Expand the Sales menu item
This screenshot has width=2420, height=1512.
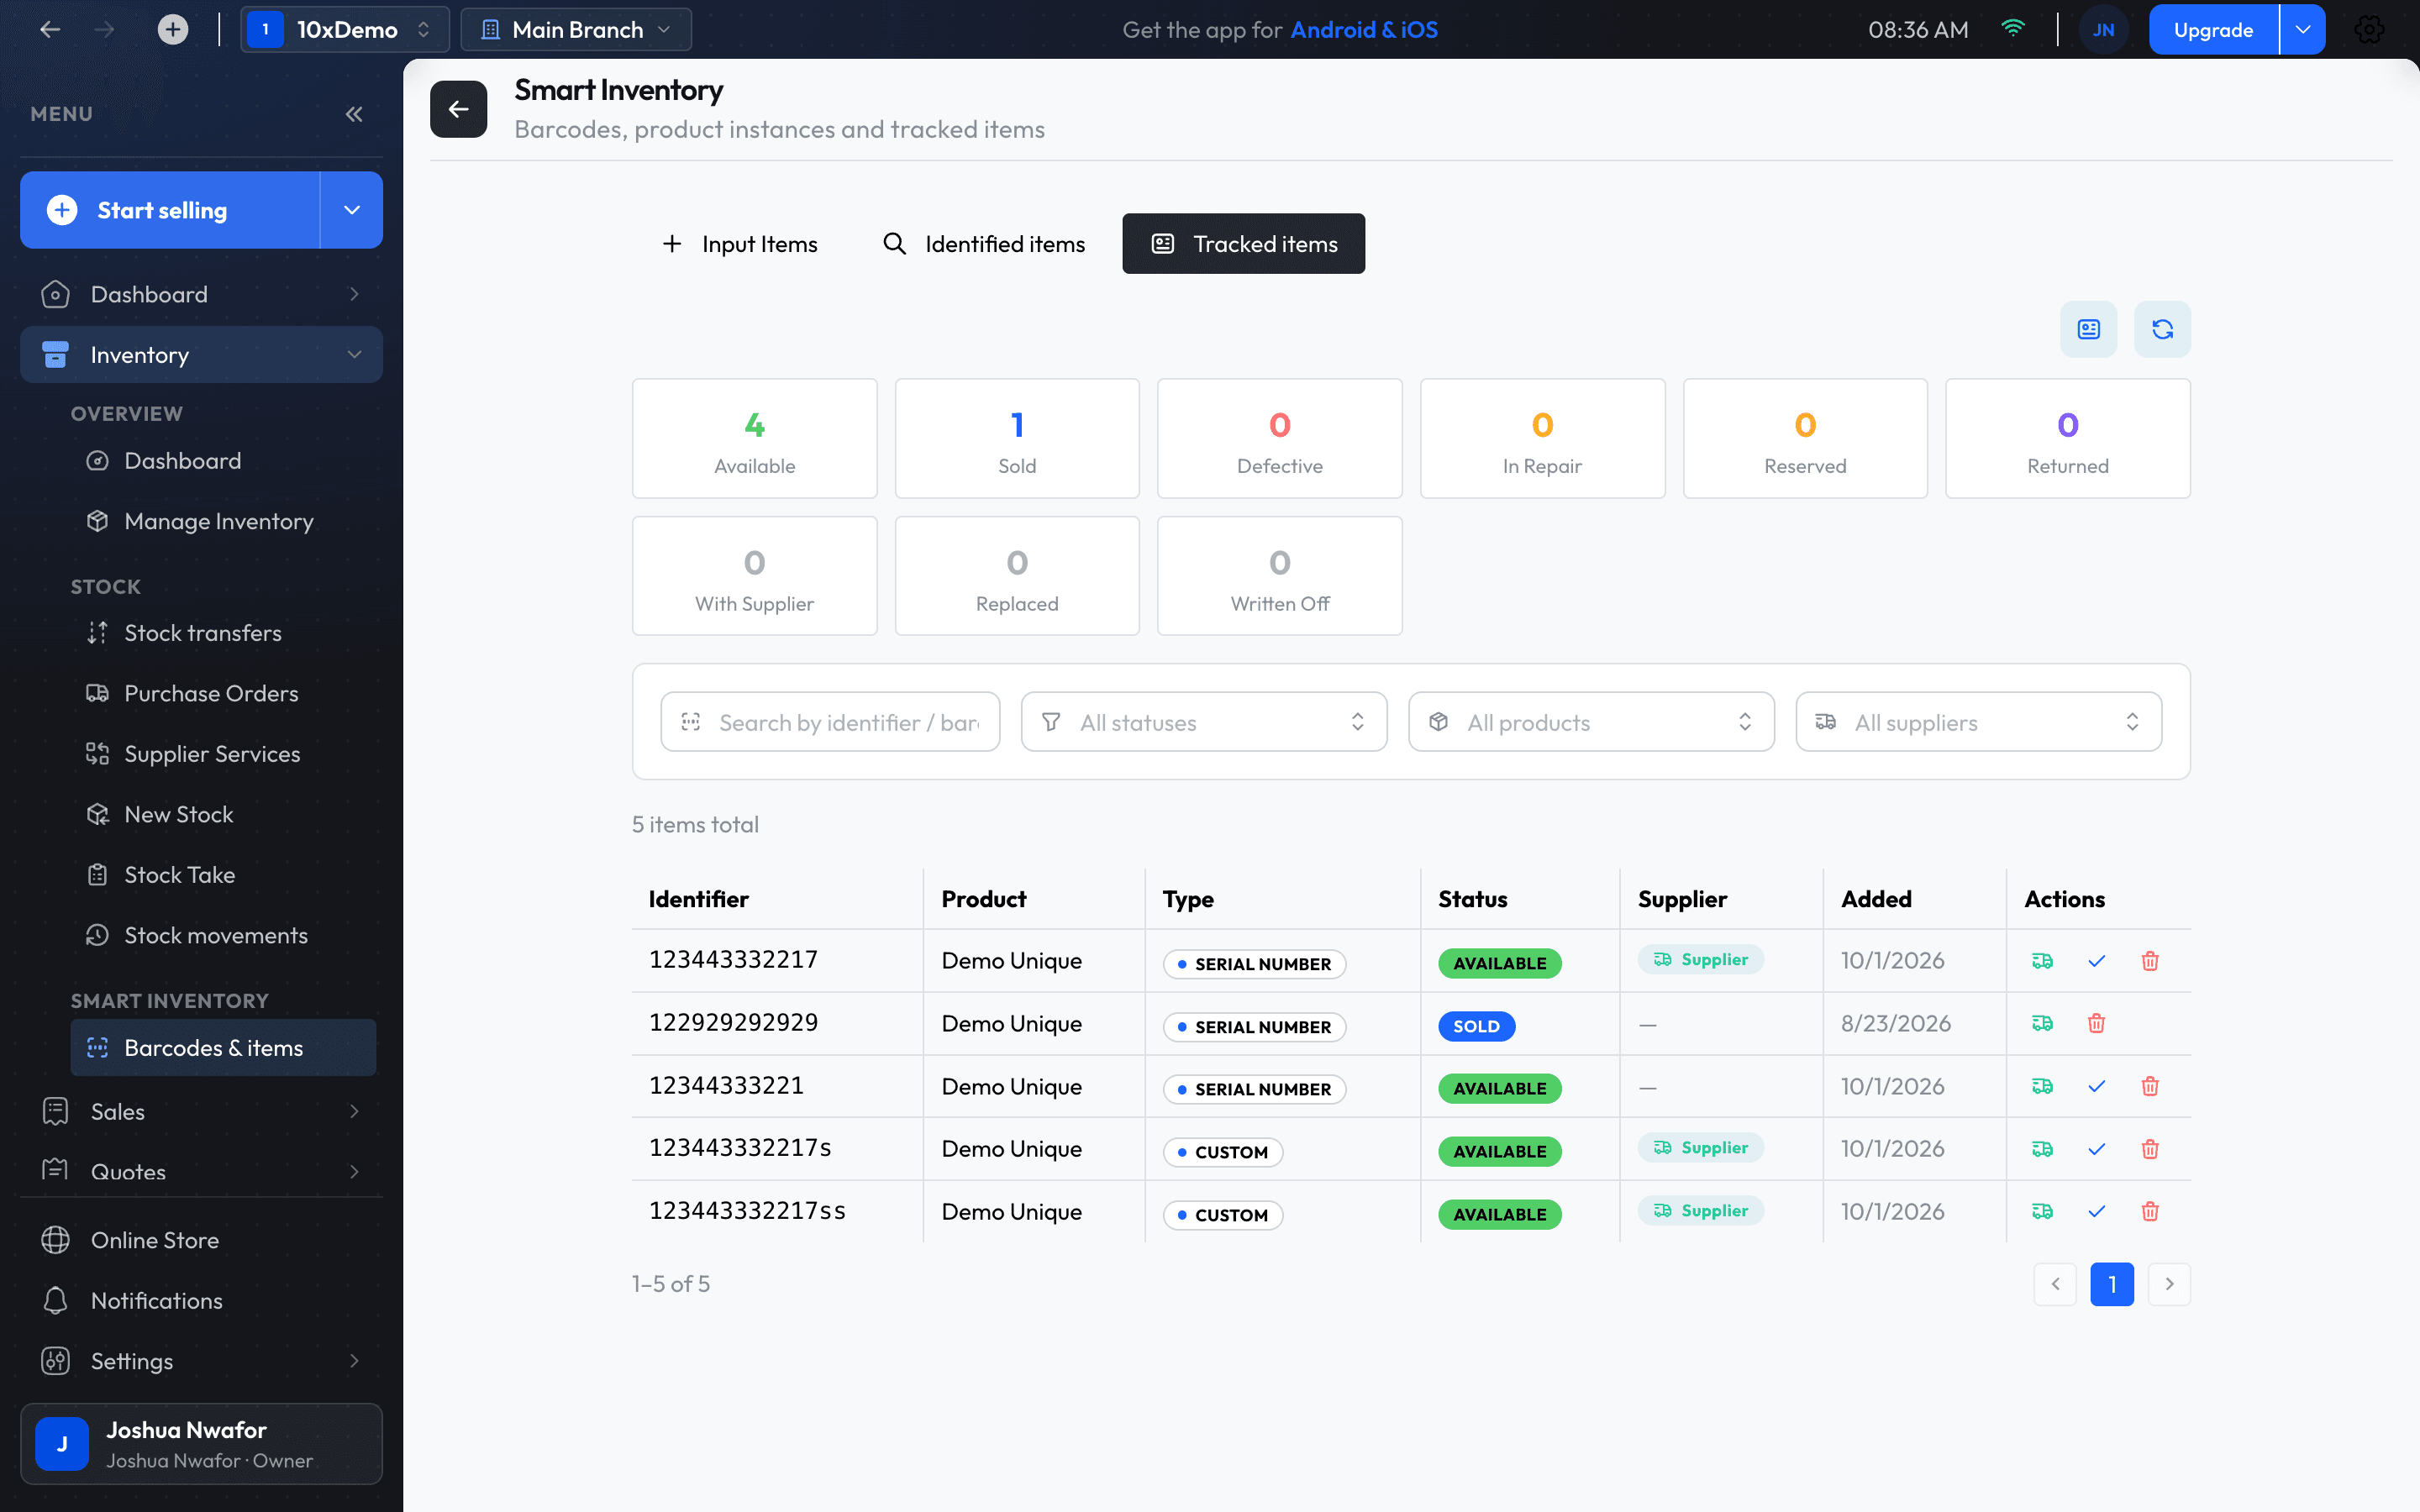(201, 1111)
